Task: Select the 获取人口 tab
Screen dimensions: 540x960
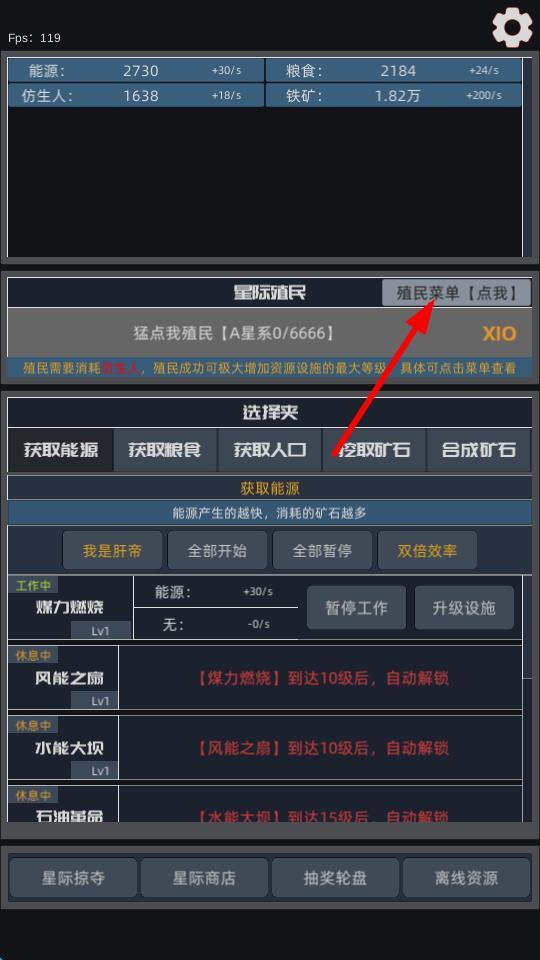Action: point(269,450)
